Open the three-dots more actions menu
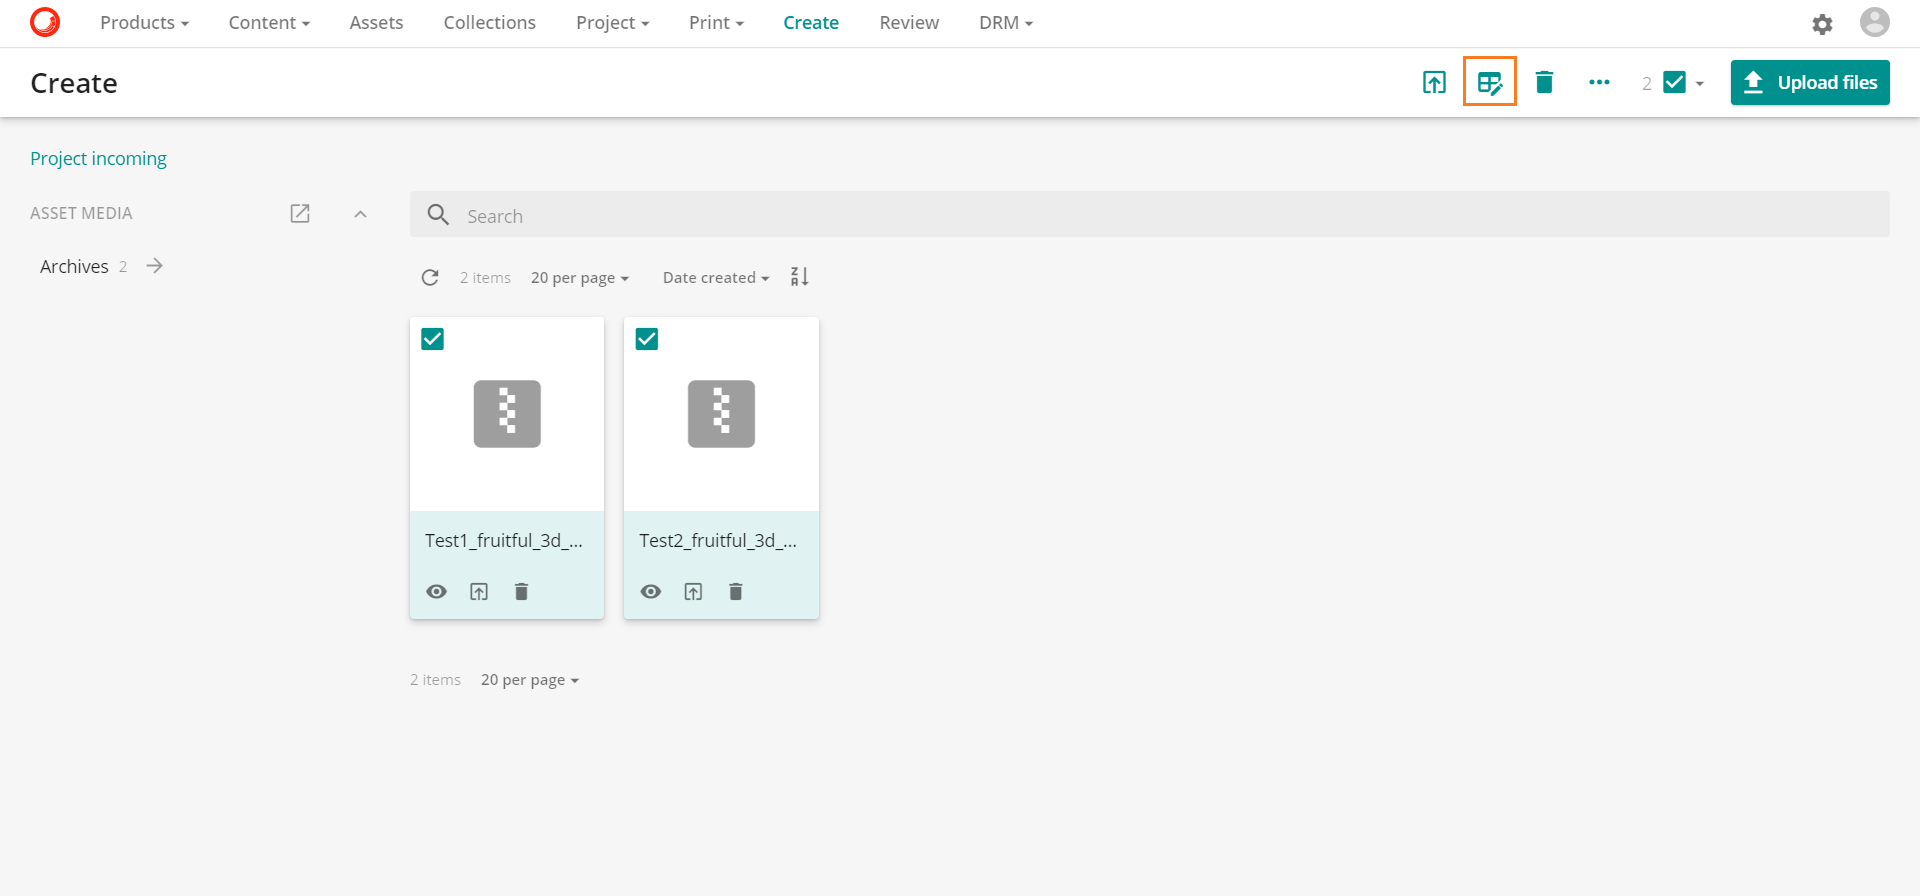This screenshot has height=896, width=1920. point(1599,82)
